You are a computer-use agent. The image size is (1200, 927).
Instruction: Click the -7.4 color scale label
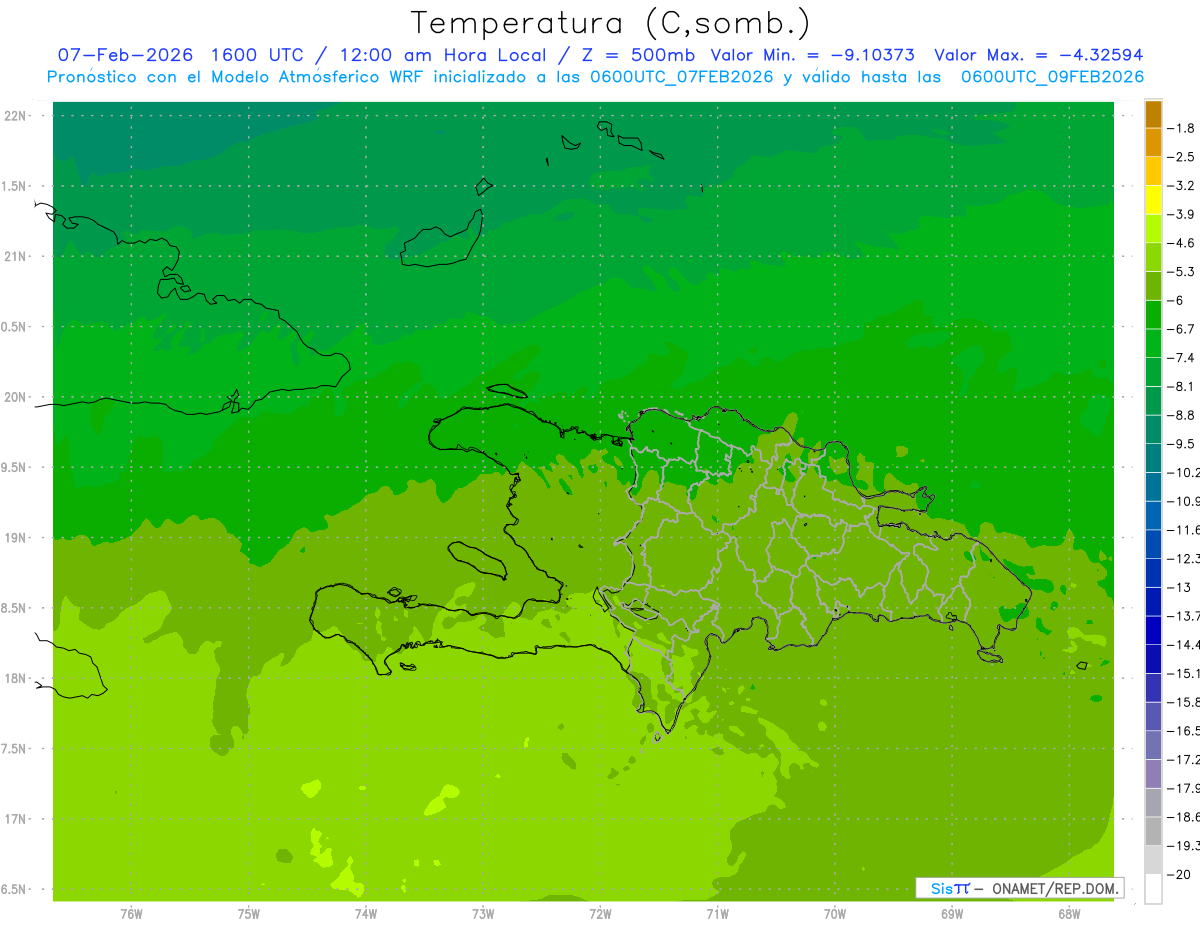(x=1182, y=358)
